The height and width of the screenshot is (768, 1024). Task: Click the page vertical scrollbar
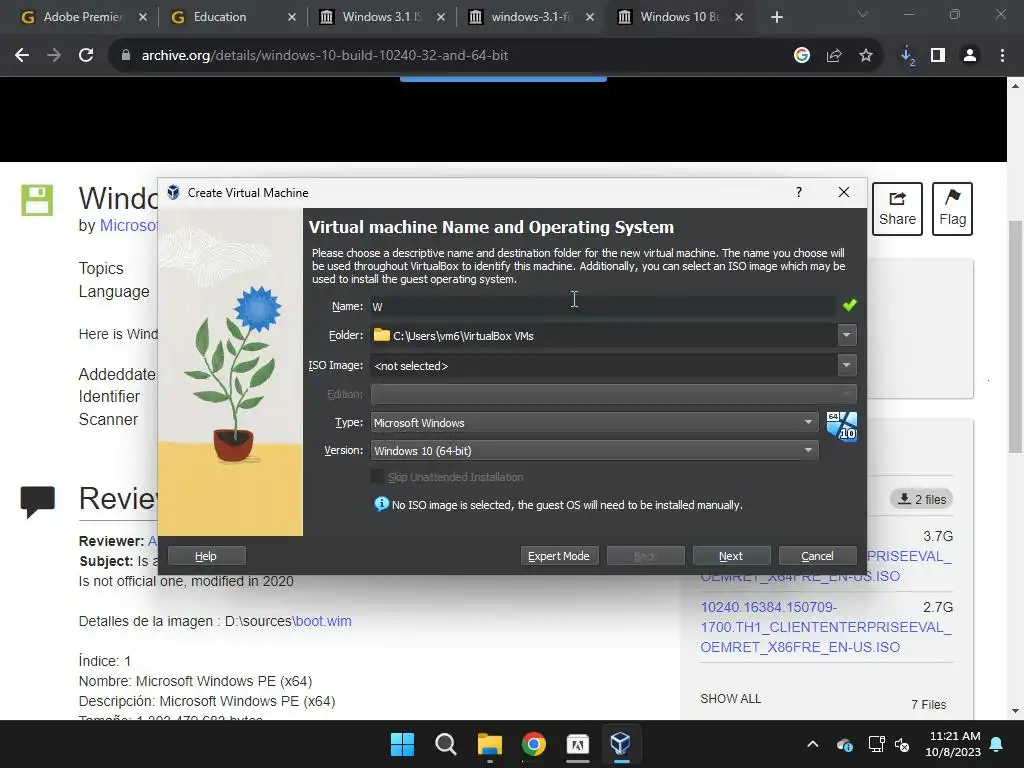pyautogui.click(x=1016, y=337)
